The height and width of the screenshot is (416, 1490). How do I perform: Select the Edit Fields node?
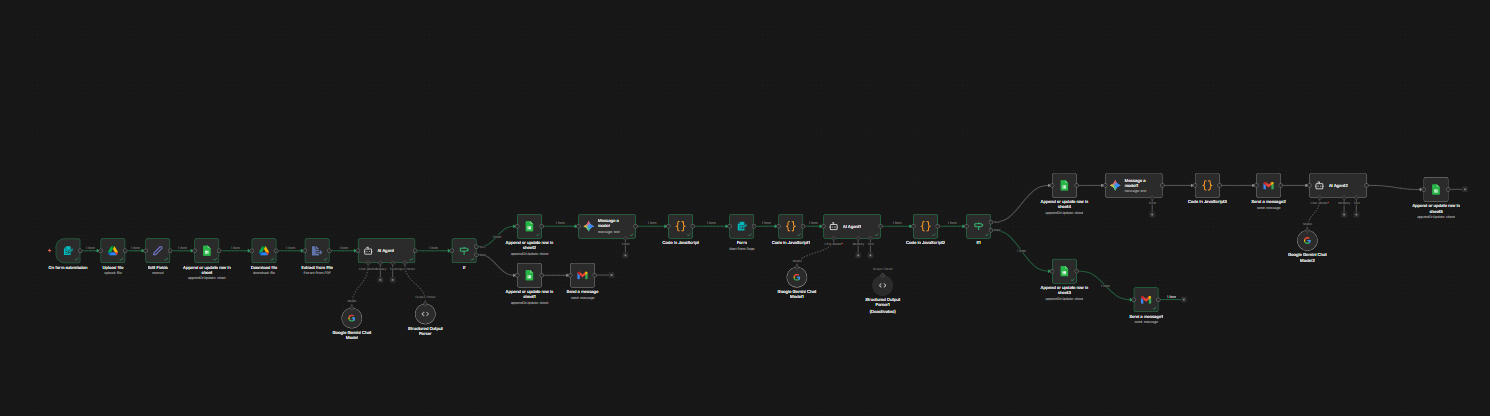[159, 250]
